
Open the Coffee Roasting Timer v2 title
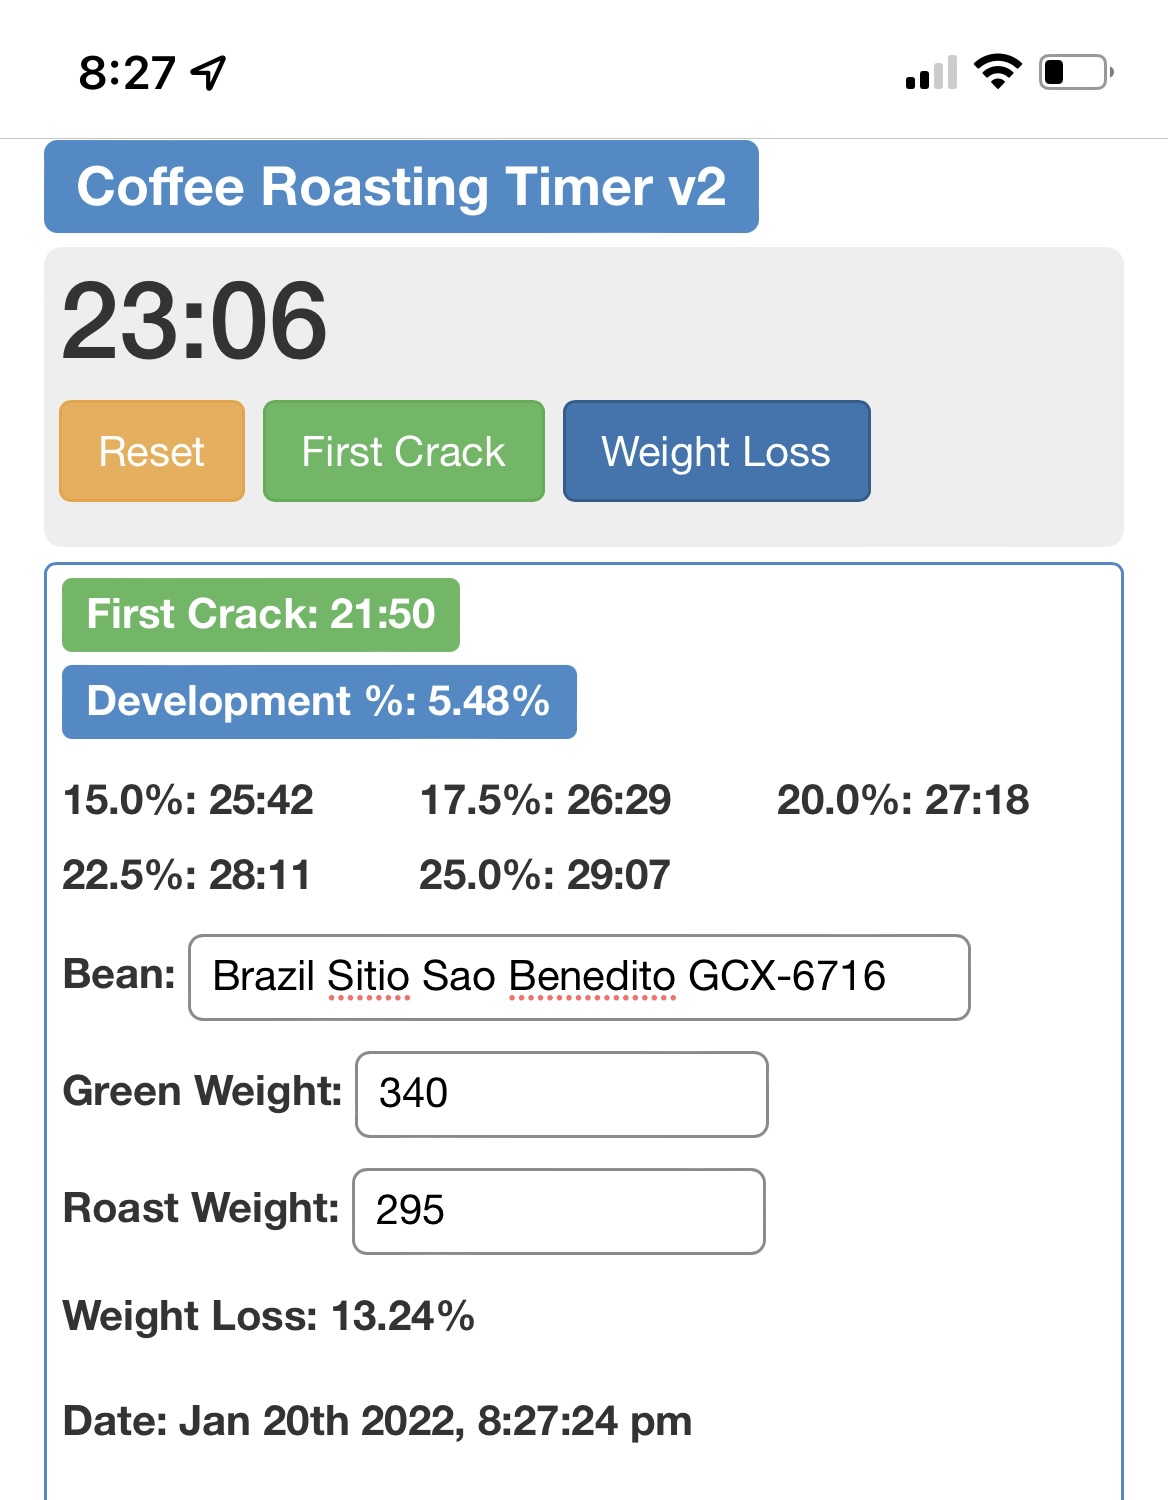pyautogui.click(x=401, y=187)
